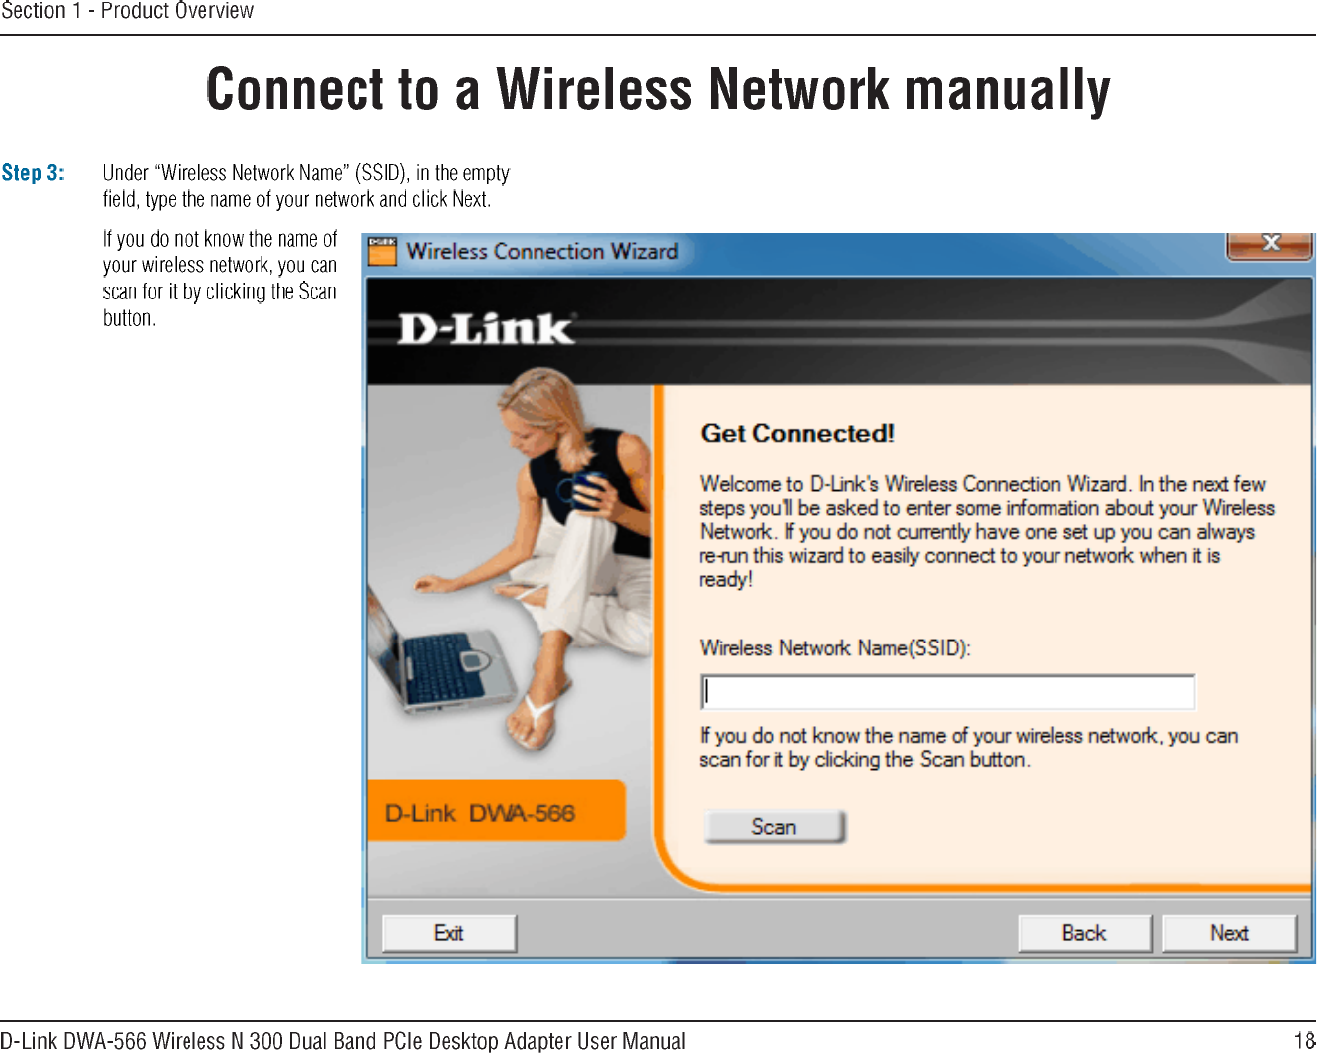1317x1053 pixels.
Task: Focus the Wireless Network Name (SSID) field
Action: click(x=947, y=692)
